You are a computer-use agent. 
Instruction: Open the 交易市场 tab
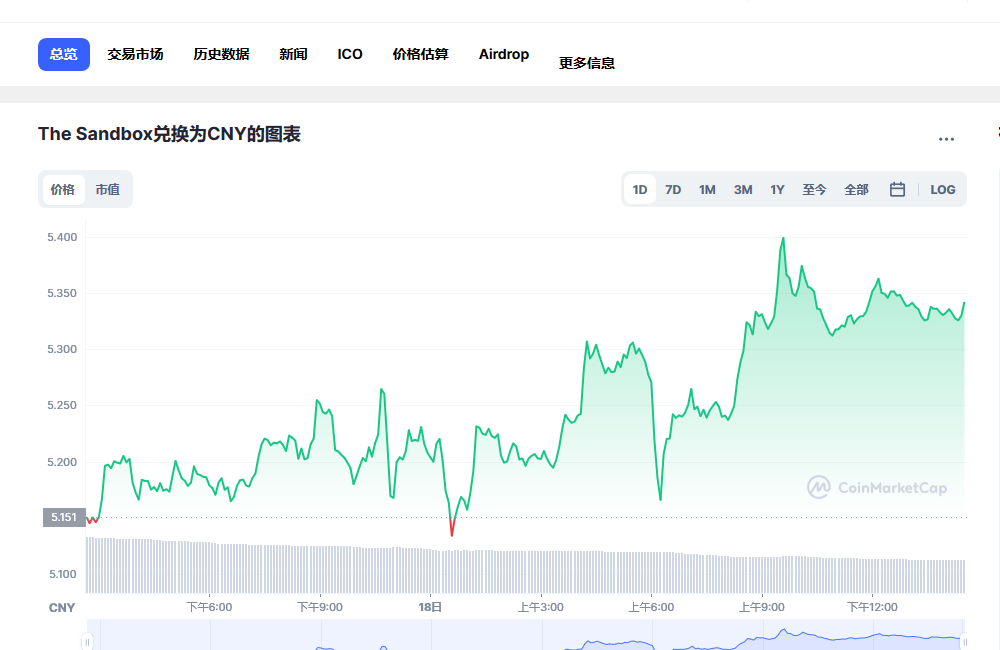point(135,54)
